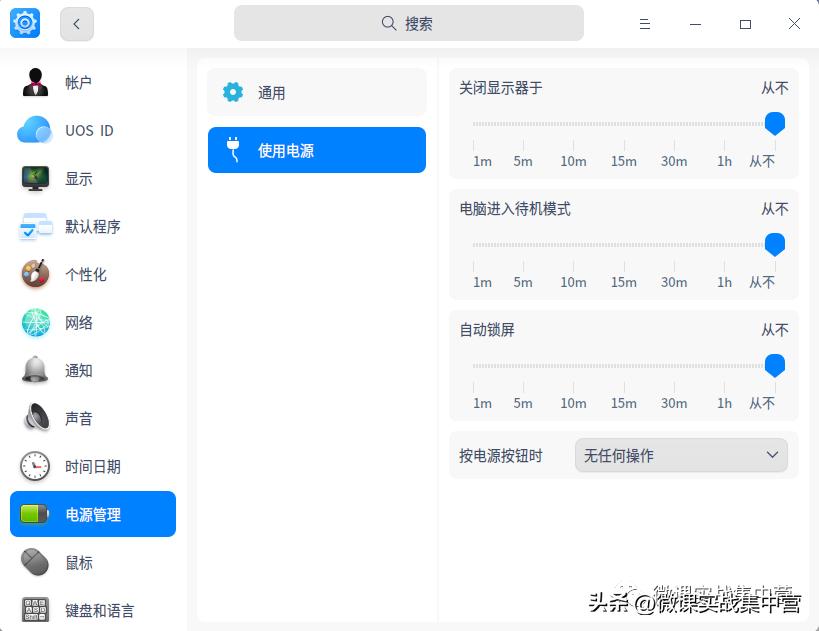Select the 网络 network settings icon
The width and height of the screenshot is (819, 631).
36,322
